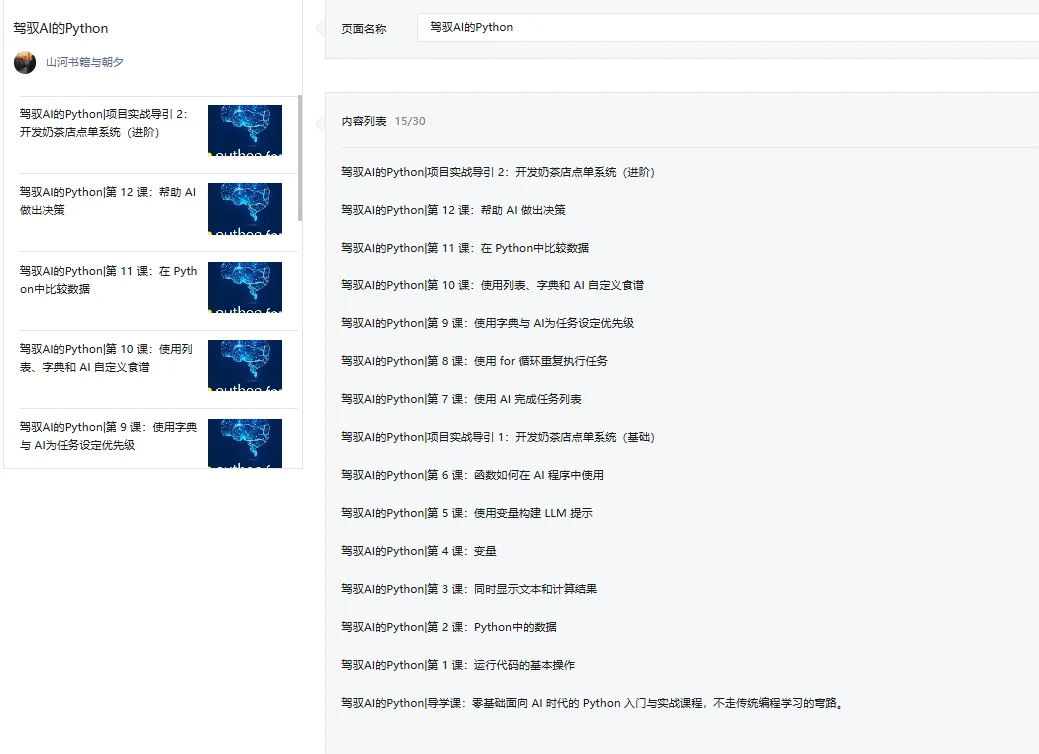Select list row 第 5 课：使用变量构建 LLM 提示
Image resolution: width=1039 pixels, height=754 pixels.
click(466, 513)
